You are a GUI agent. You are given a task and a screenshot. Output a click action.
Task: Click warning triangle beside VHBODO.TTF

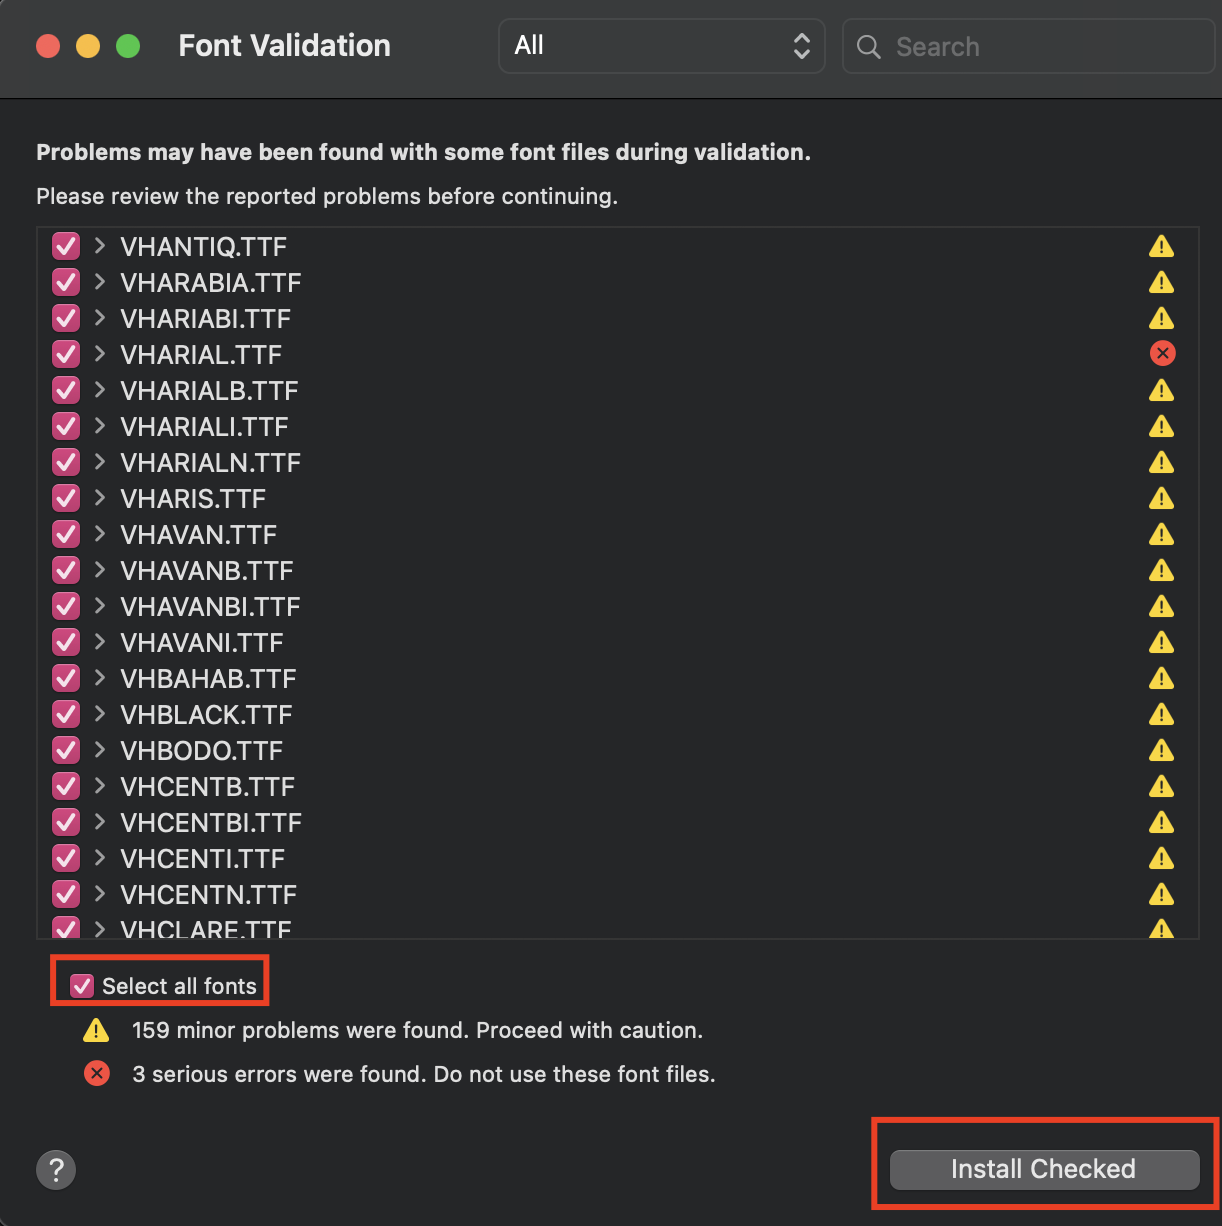1161,750
